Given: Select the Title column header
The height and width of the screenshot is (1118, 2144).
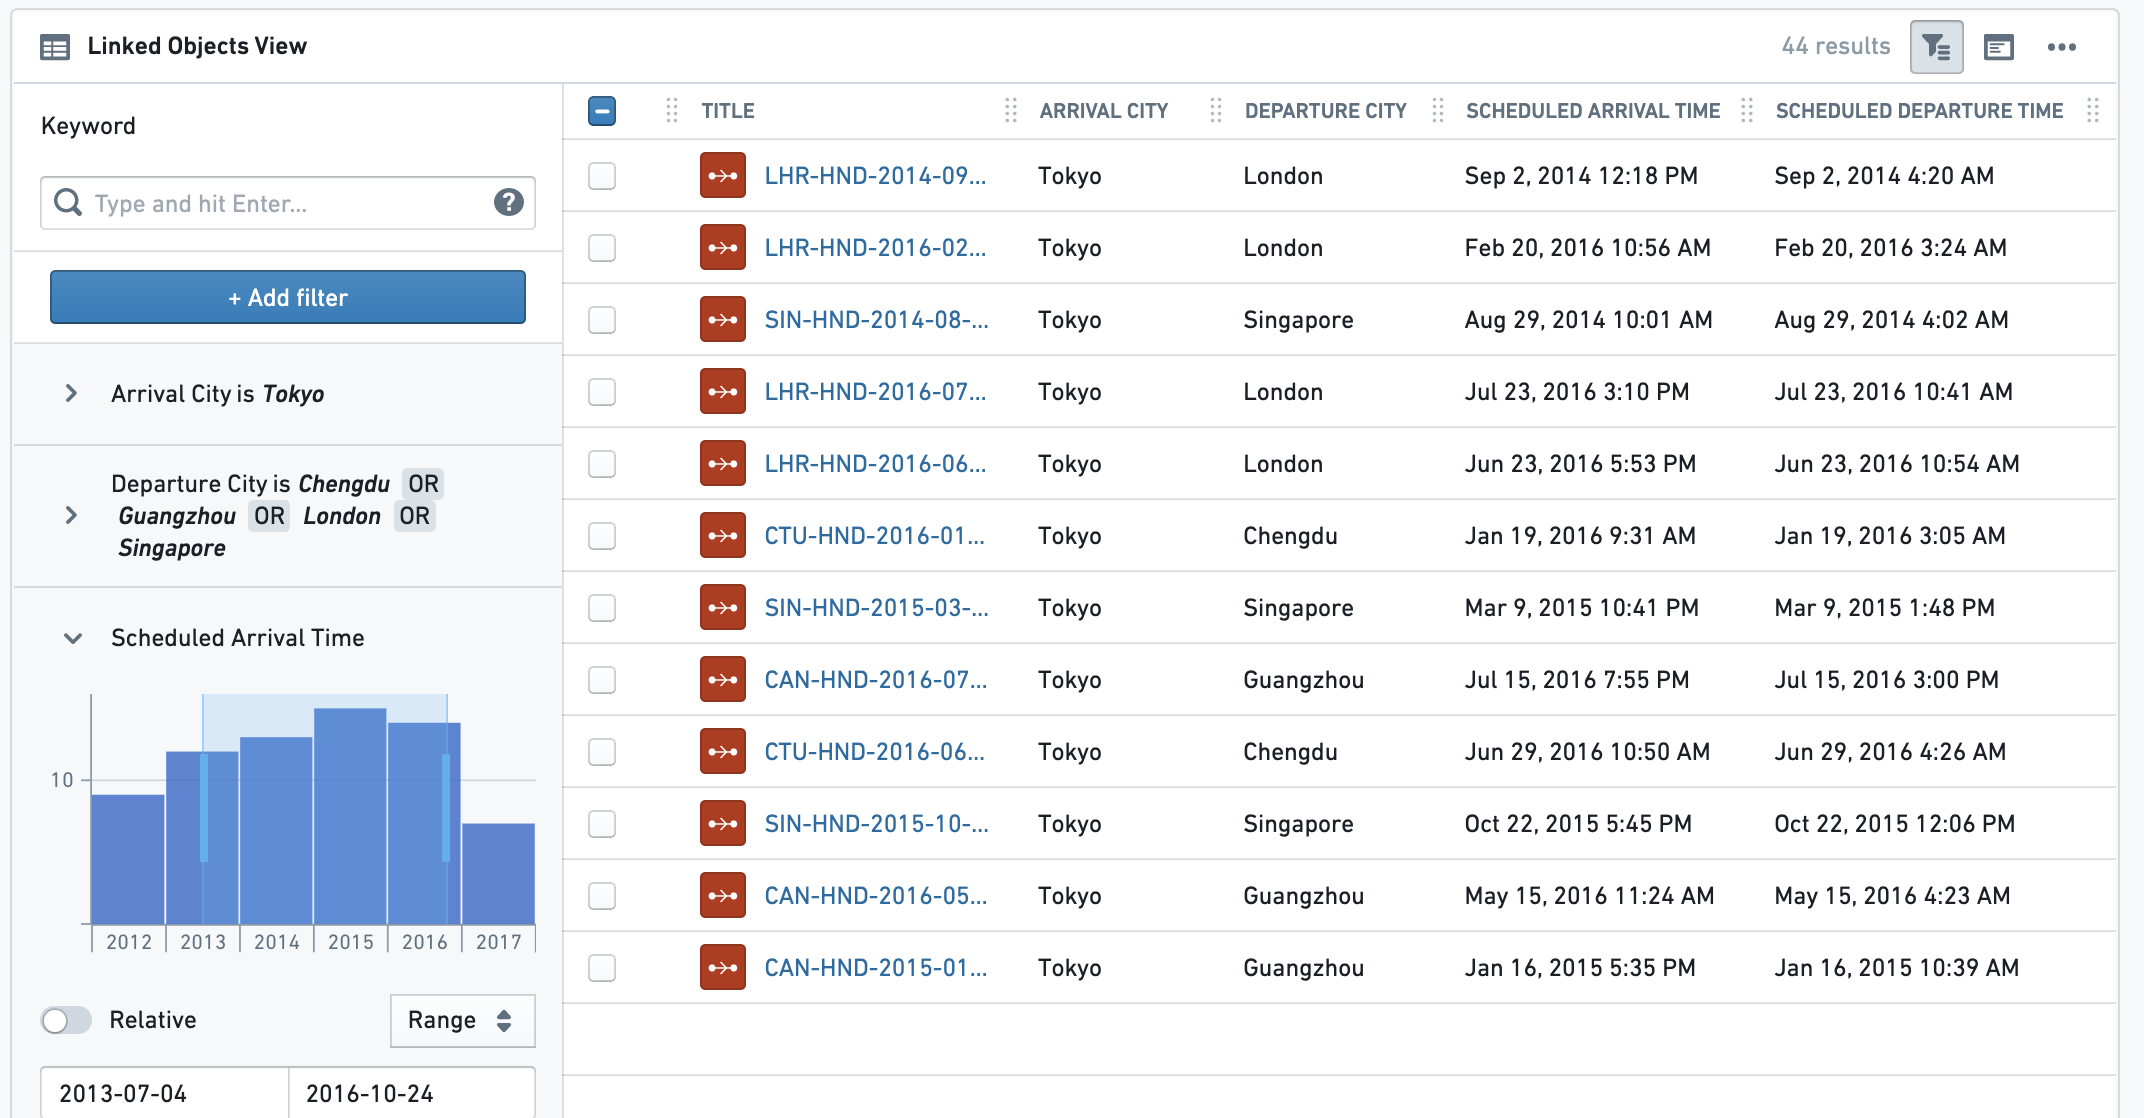Looking at the screenshot, I should pyautogui.click(x=728, y=111).
